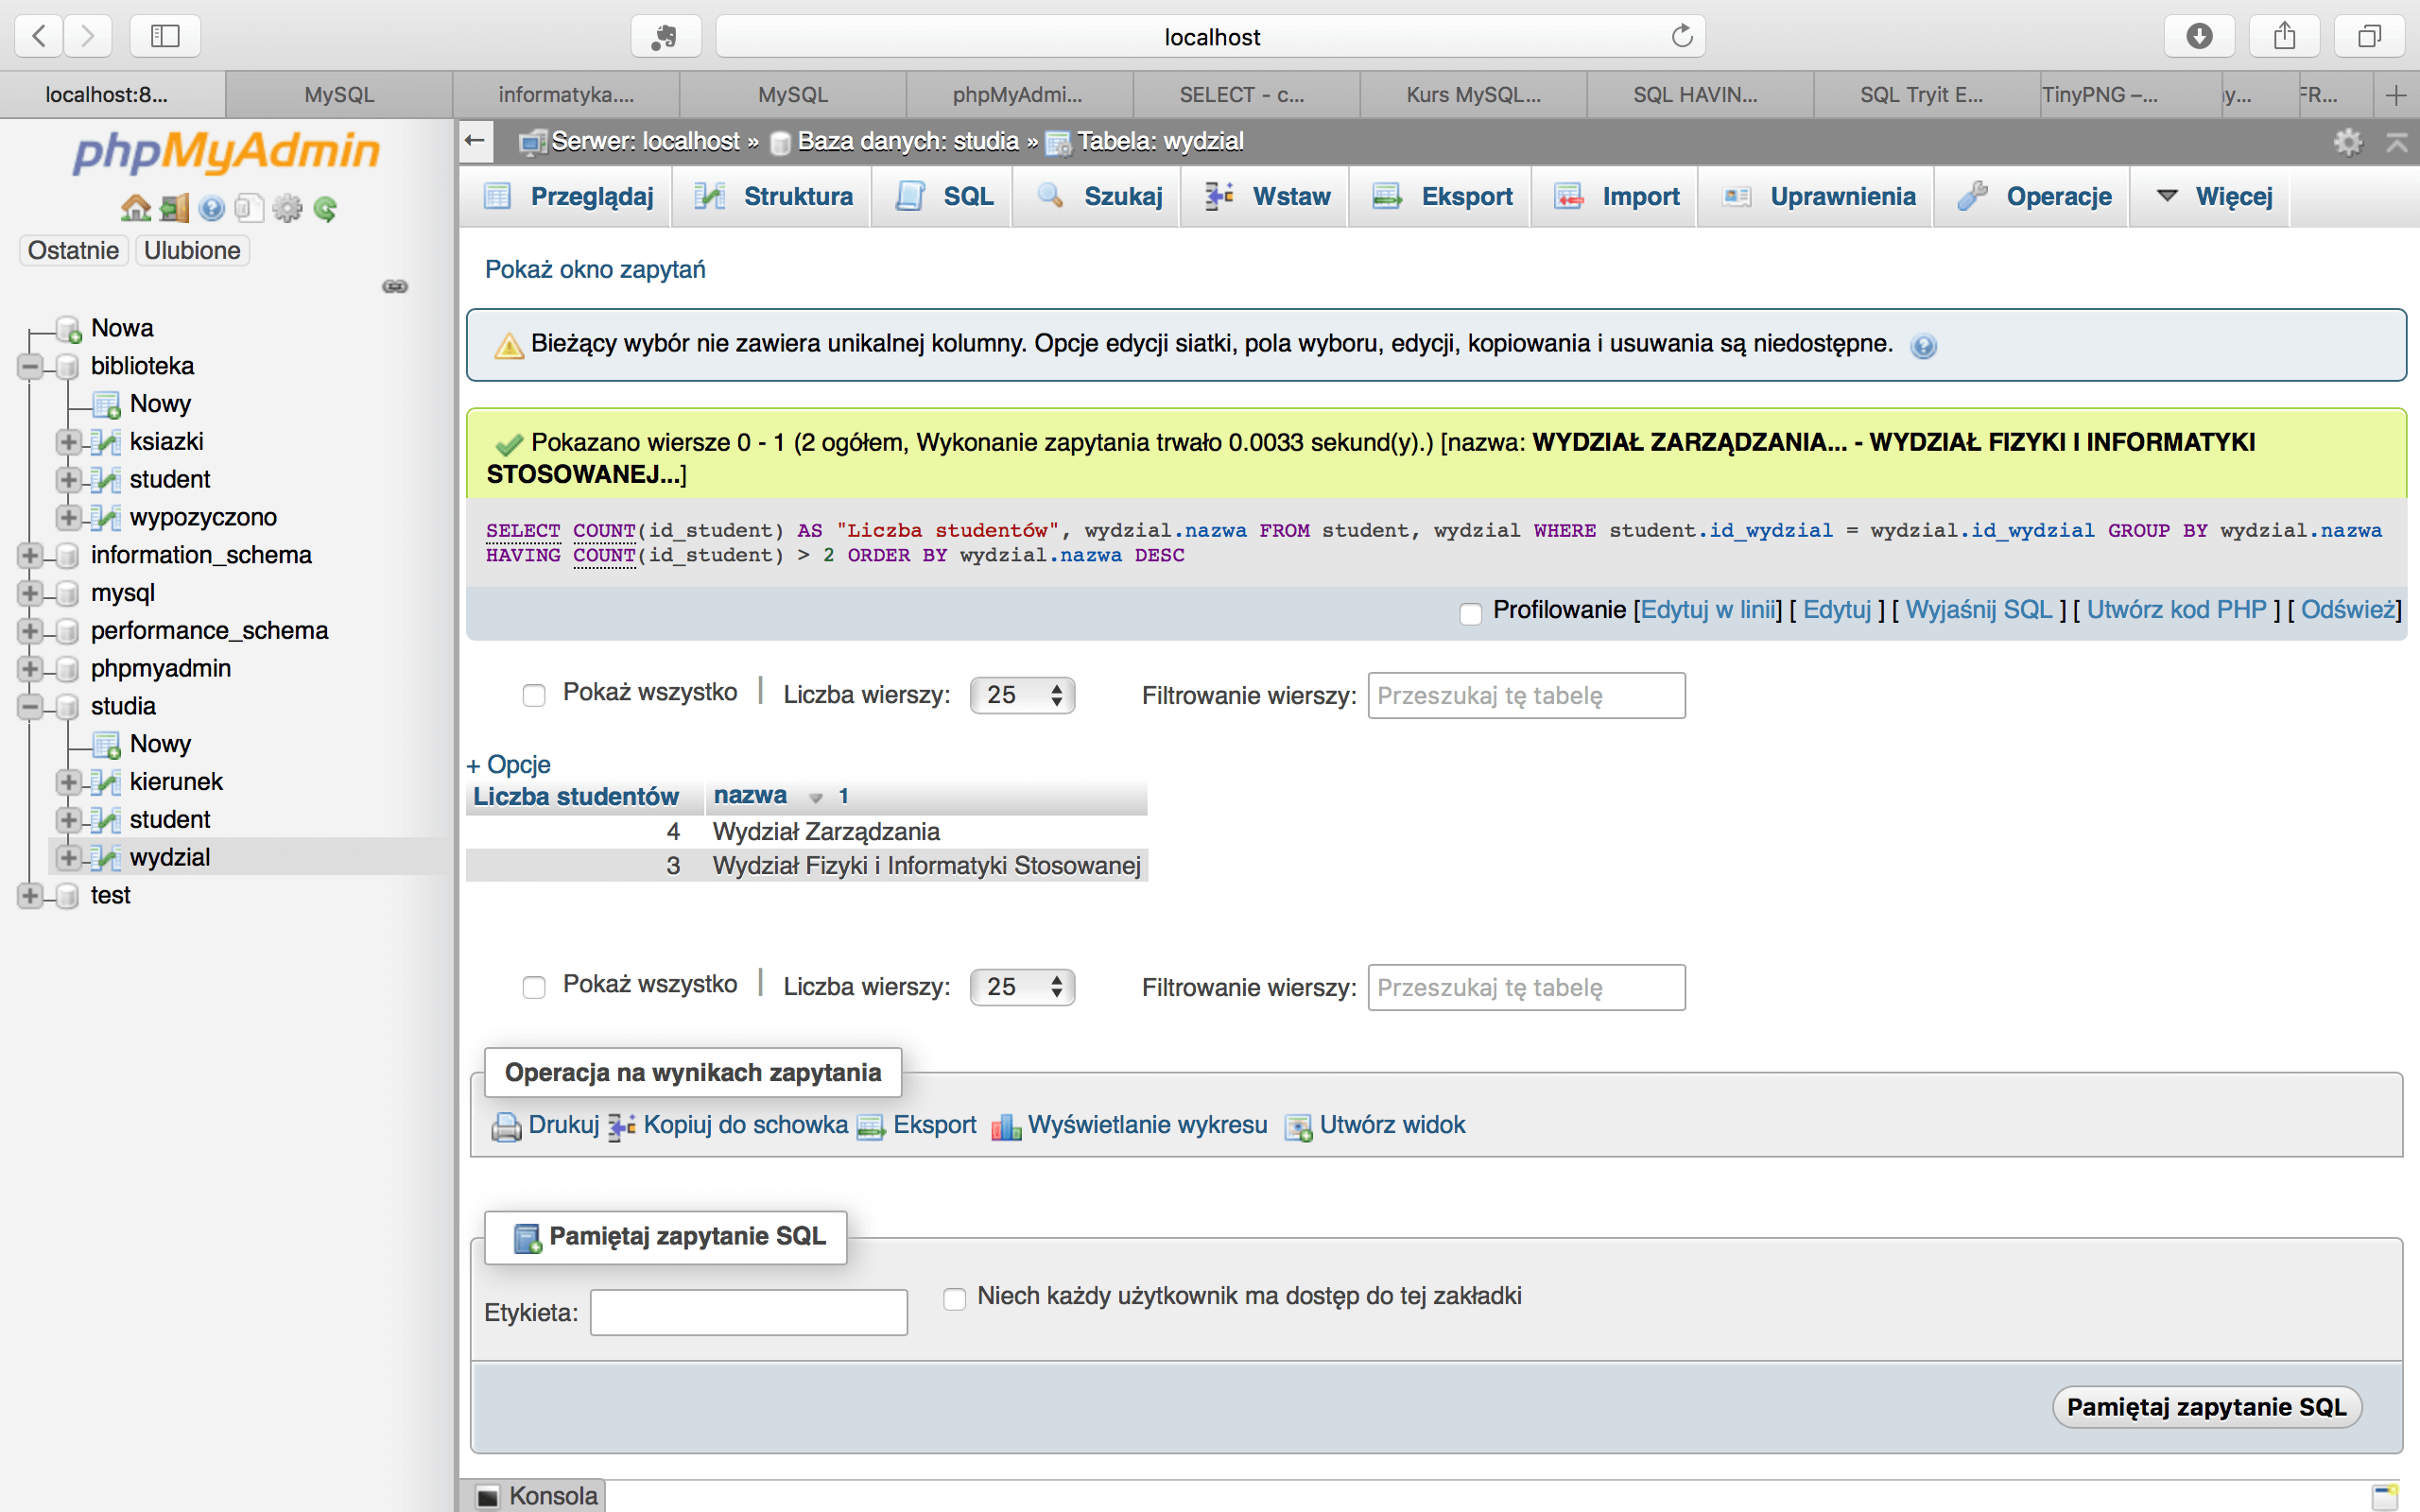Image resolution: width=2420 pixels, height=1512 pixels.
Task: Click Safari share icon
Action: [2284, 37]
